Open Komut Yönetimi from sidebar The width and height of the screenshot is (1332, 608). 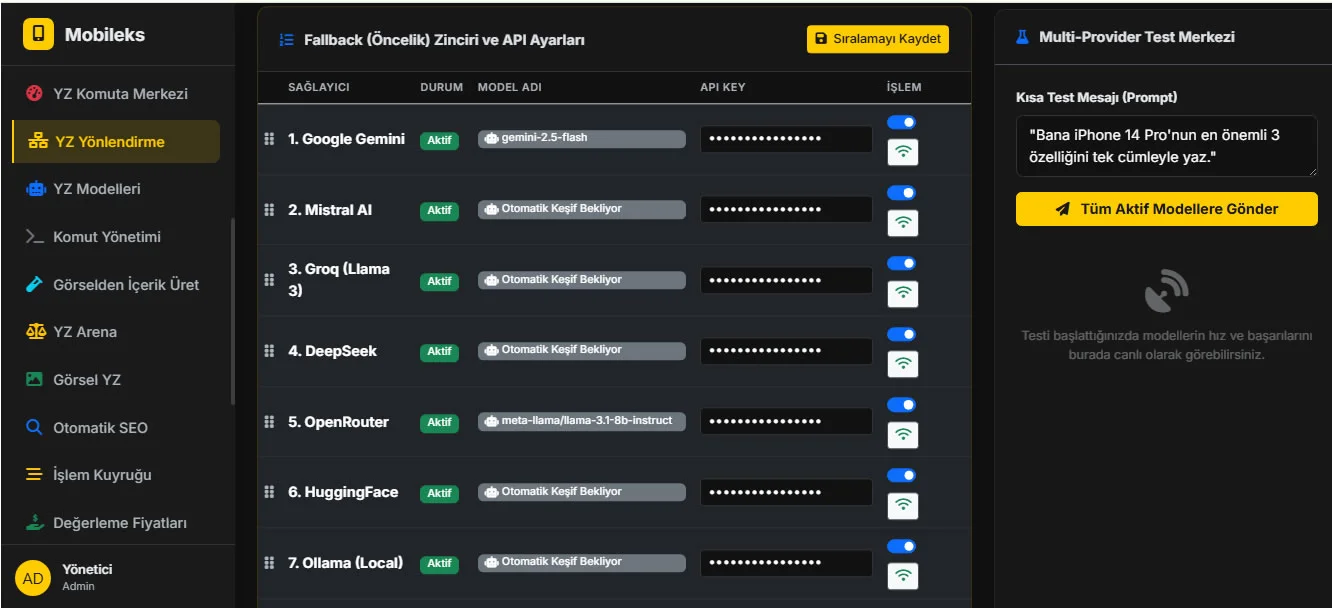coord(116,237)
